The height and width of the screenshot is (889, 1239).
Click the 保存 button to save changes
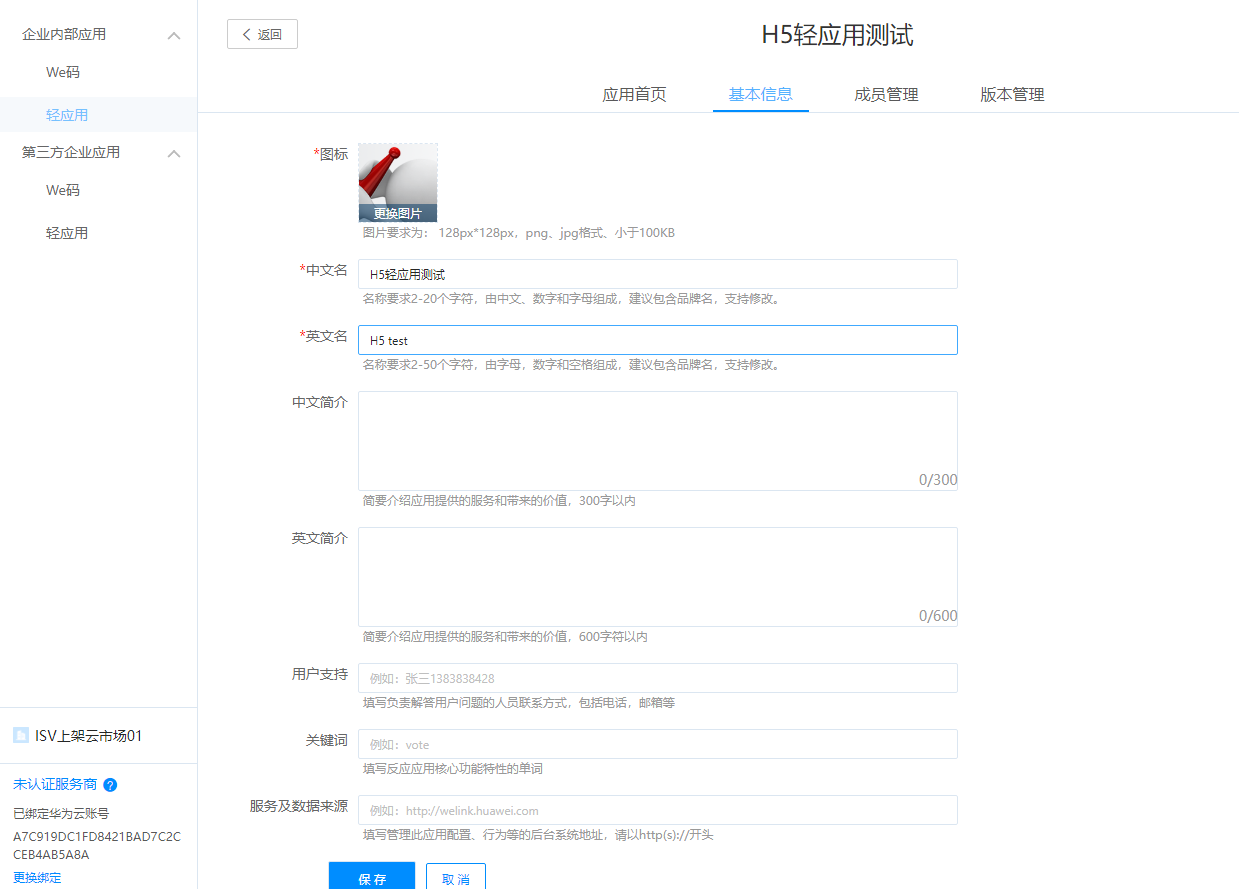pos(371,876)
